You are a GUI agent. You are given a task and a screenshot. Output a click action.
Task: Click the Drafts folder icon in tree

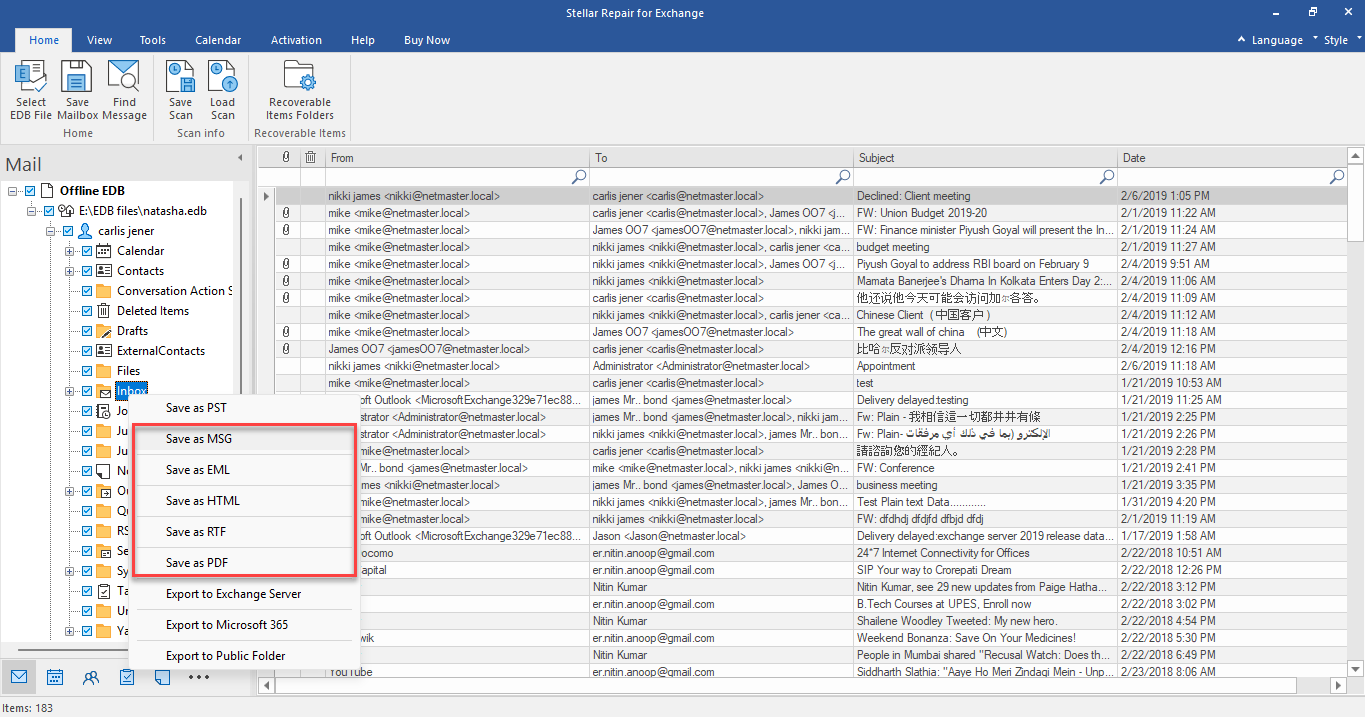click(104, 331)
